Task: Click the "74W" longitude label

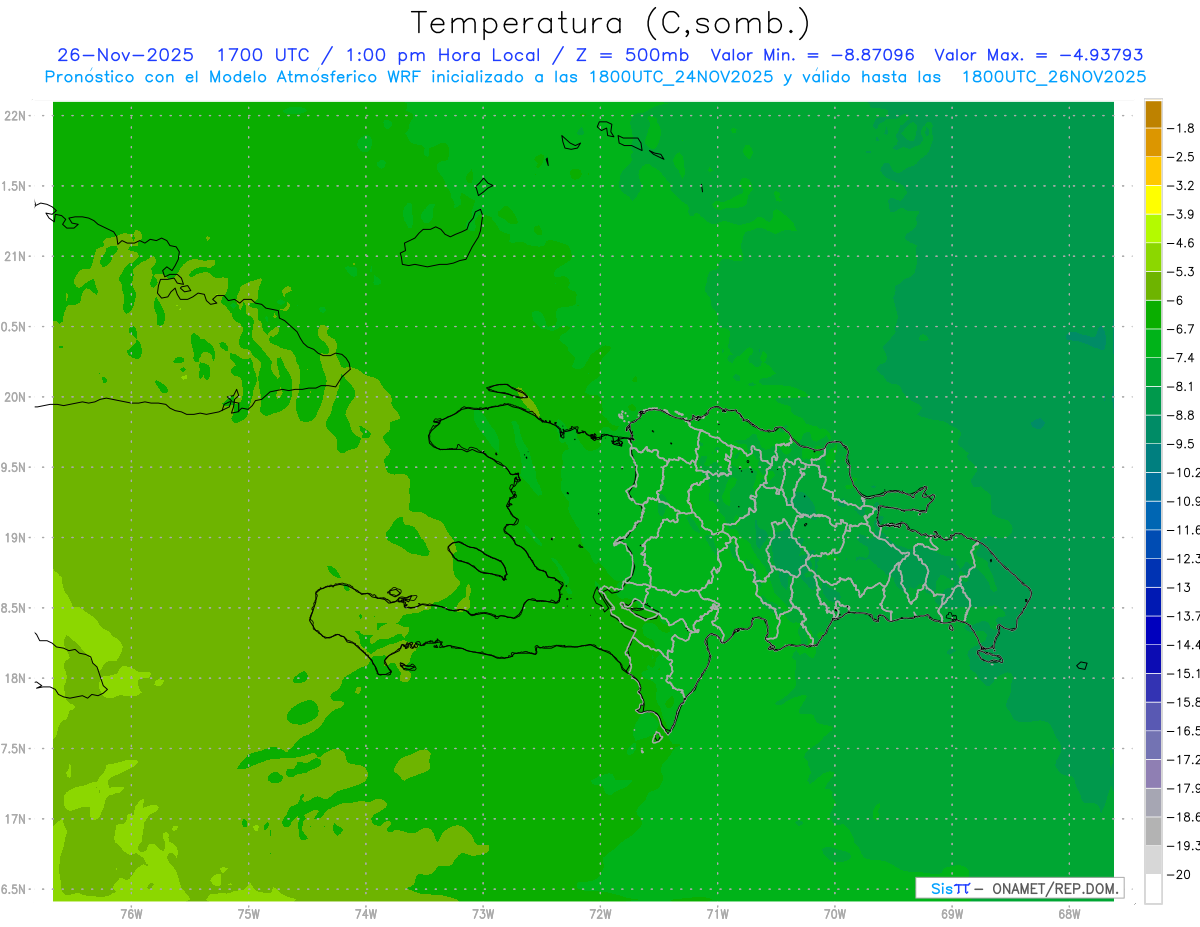Action: click(366, 913)
